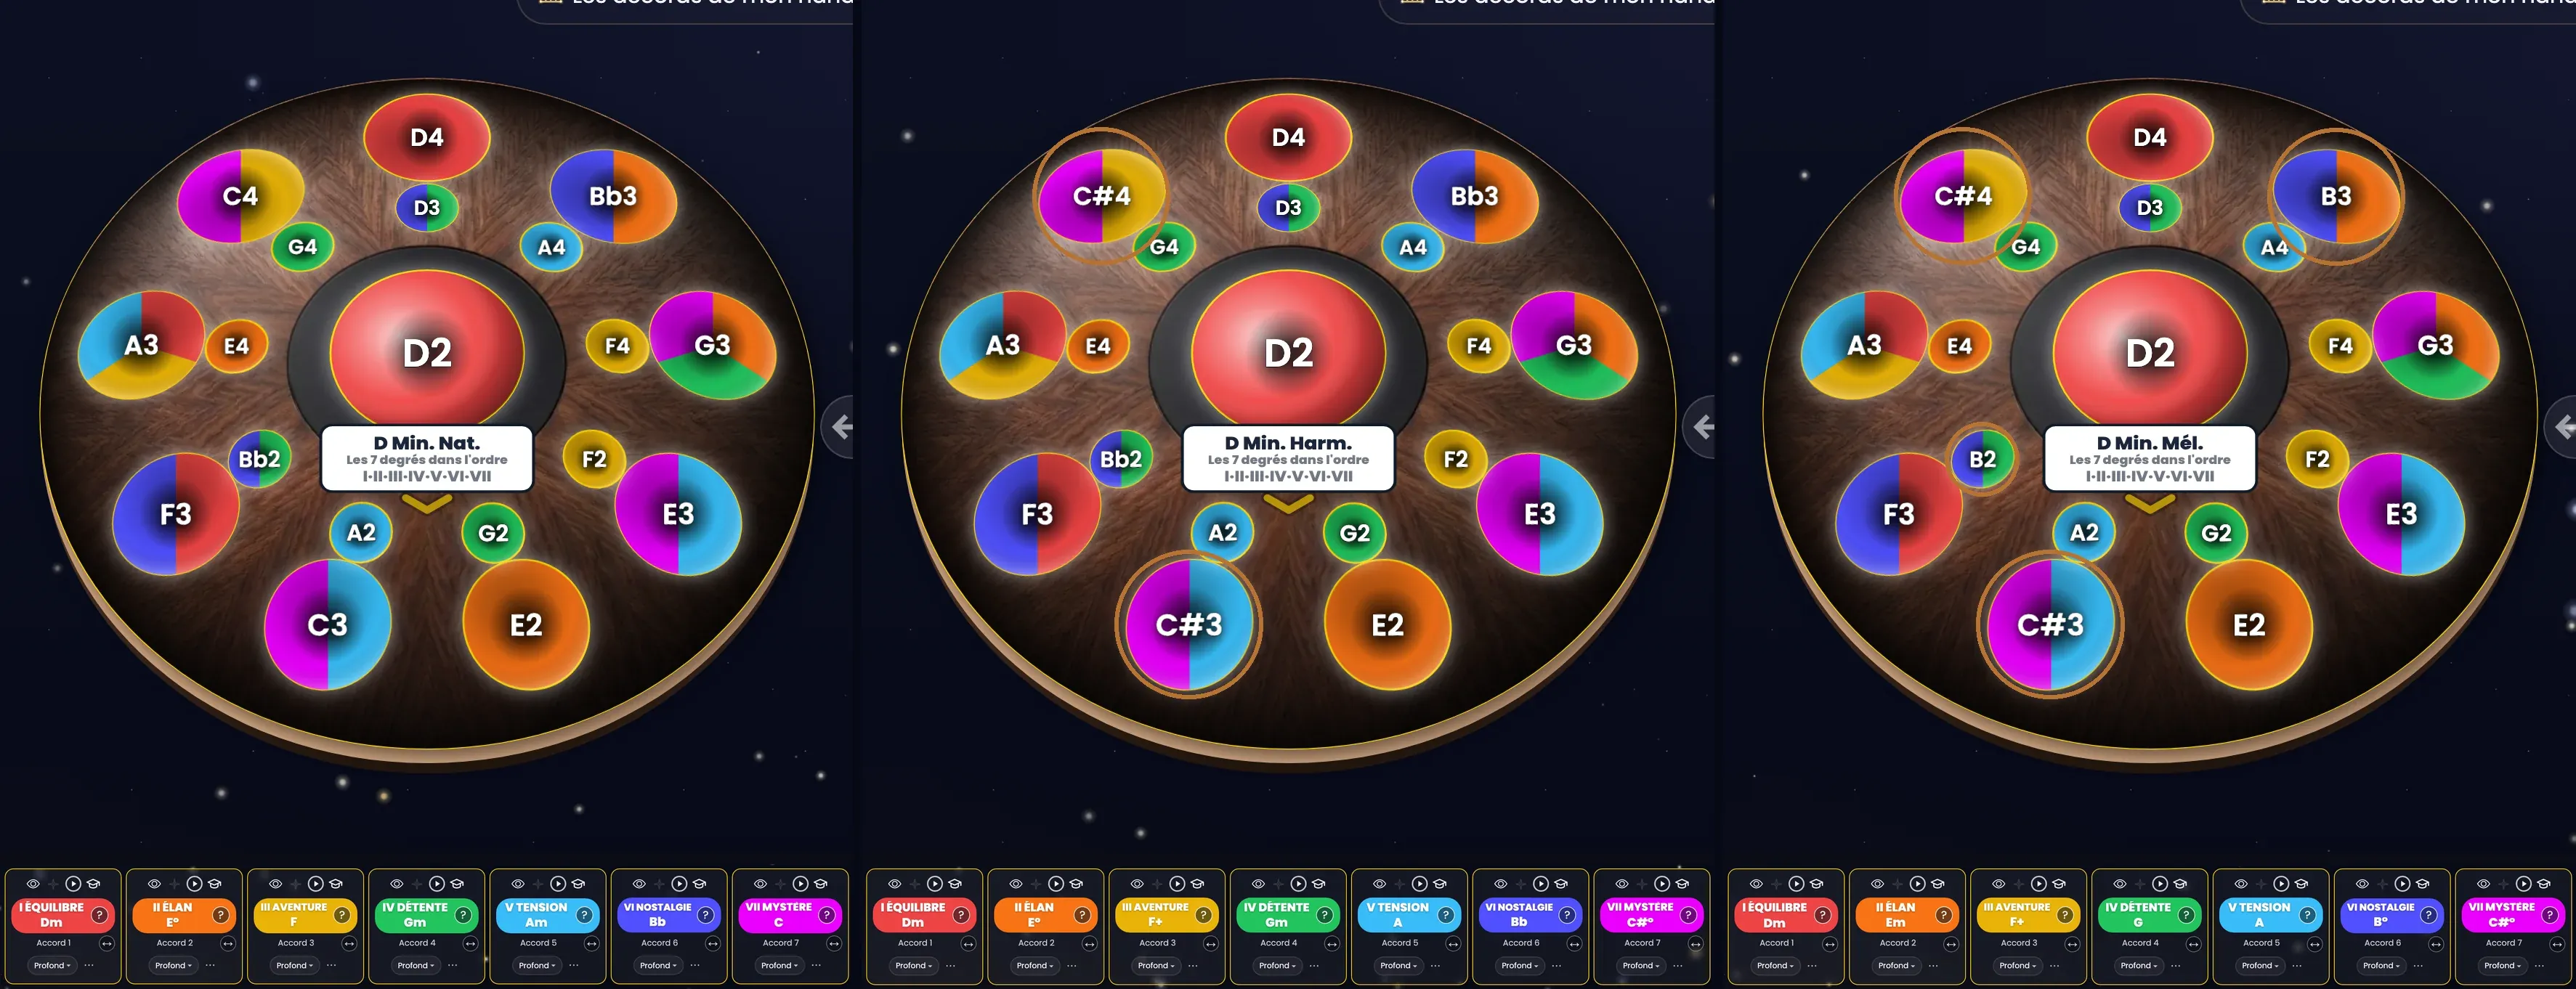The image size is (2576, 989).
Task: Open graduation cap lesson on VII MYSTÈRE C card
Action: (821, 884)
